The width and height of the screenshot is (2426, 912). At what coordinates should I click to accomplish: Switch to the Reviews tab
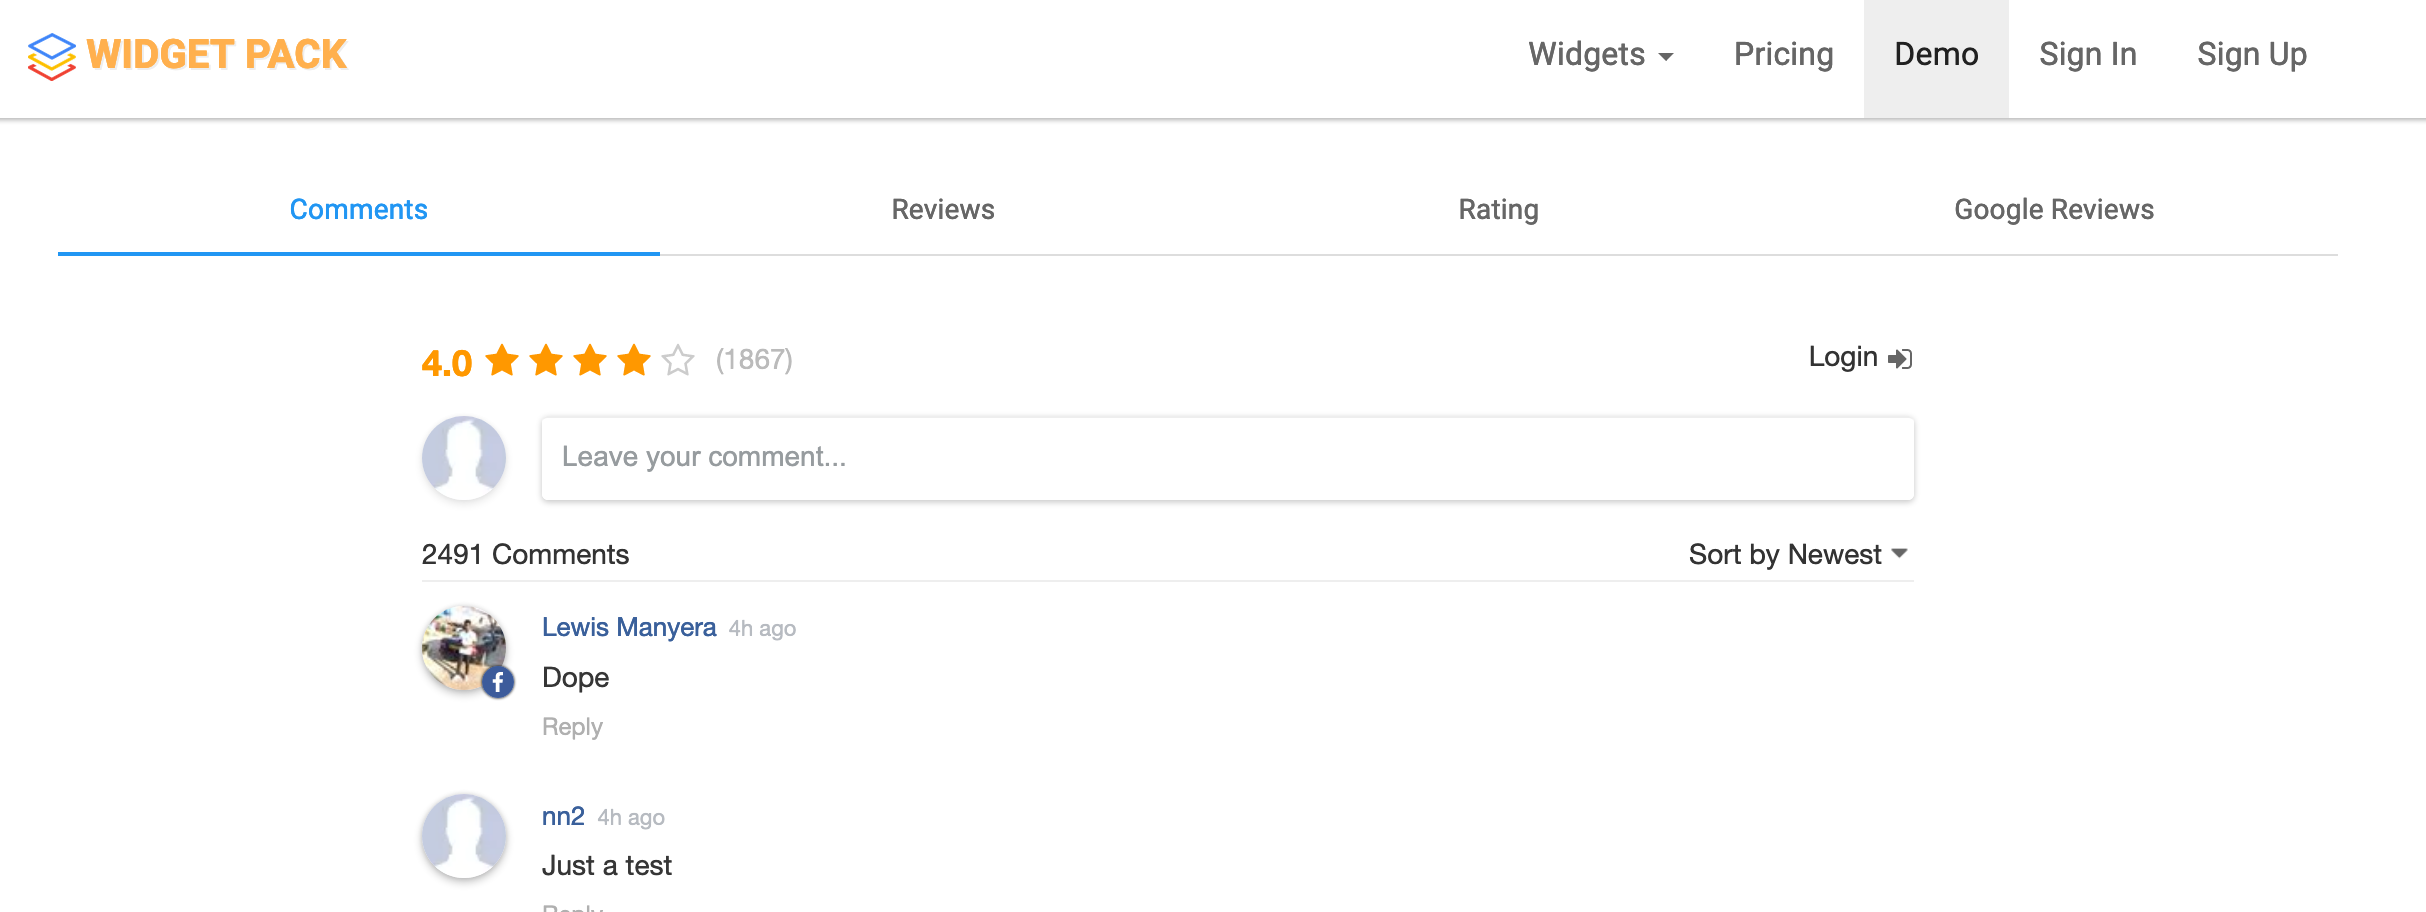[x=943, y=210]
